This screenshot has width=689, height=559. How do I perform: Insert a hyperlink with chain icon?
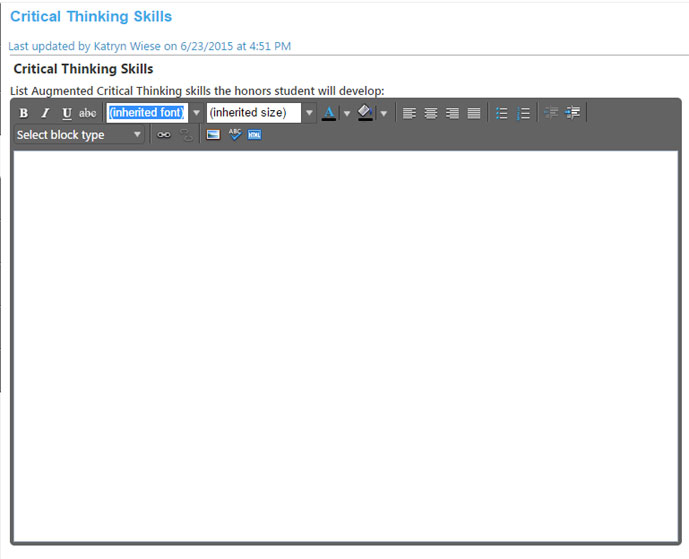164,134
